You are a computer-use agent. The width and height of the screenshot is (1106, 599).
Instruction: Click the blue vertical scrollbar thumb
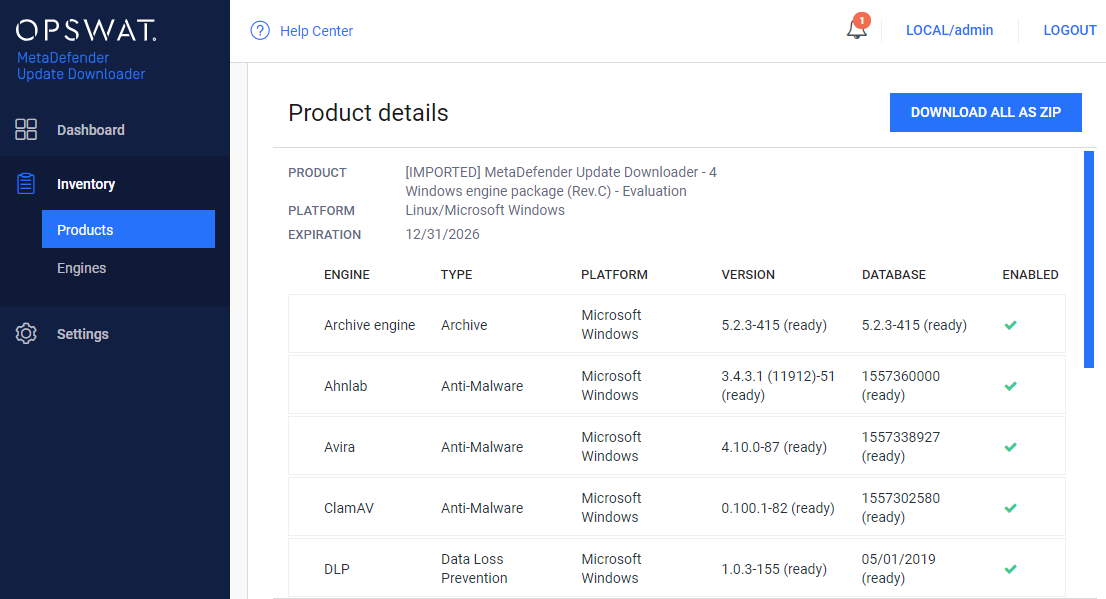point(1089,259)
